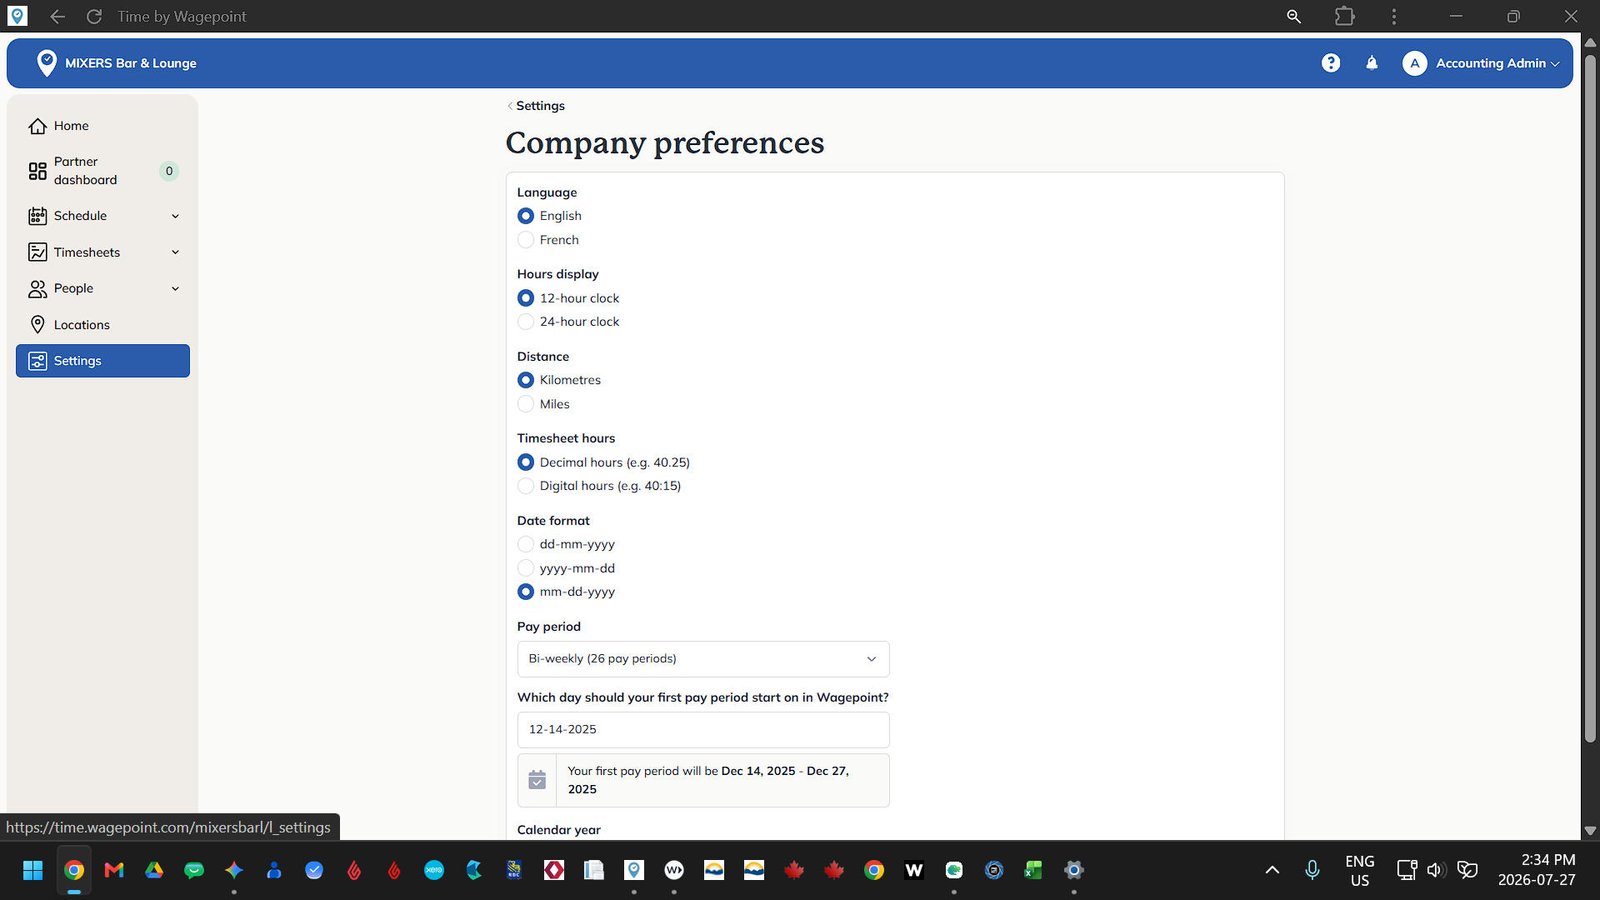Open the browser three-dot menu
1600x900 pixels.
pyautogui.click(x=1394, y=16)
